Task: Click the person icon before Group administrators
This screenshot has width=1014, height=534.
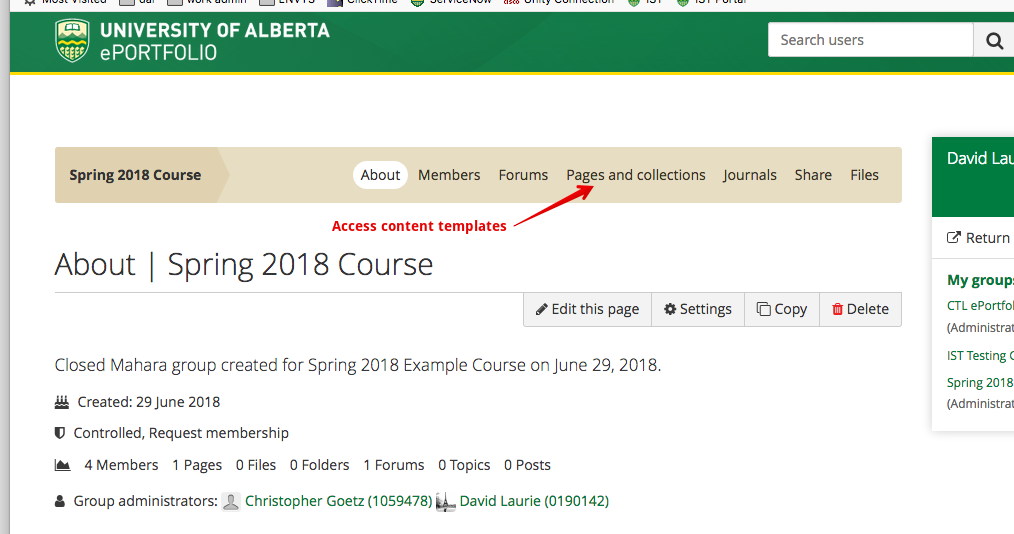Action: [x=59, y=501]
